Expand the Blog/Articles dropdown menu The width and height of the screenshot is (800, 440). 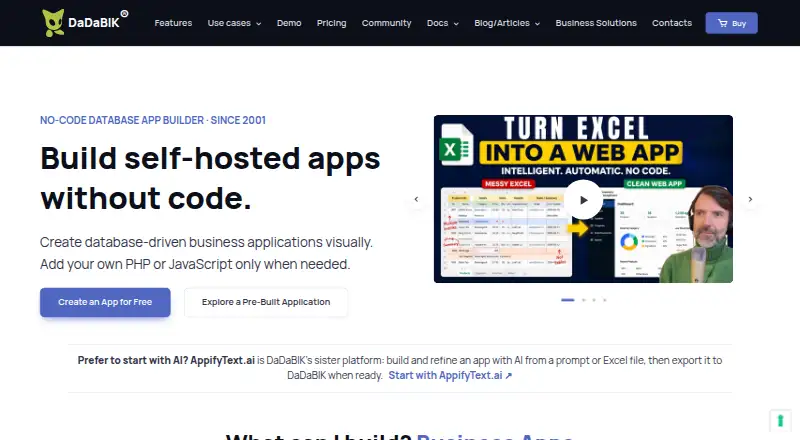tap(507, 23)
